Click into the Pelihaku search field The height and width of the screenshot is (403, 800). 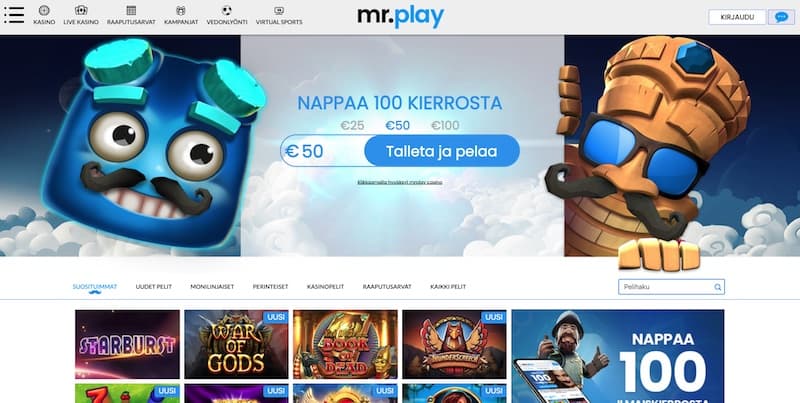click(665, 287)
